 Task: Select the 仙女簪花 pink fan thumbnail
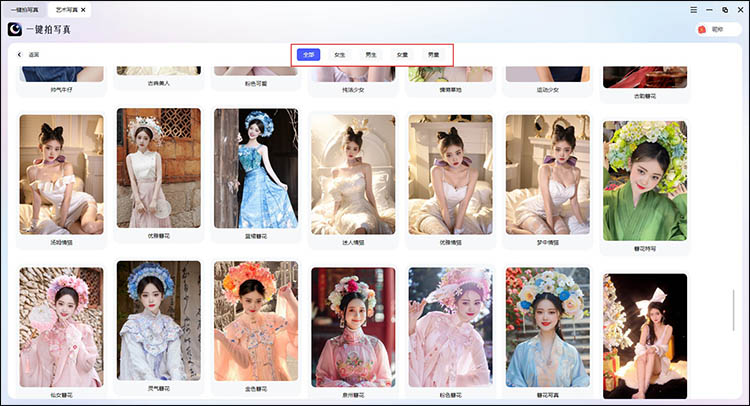61,327
